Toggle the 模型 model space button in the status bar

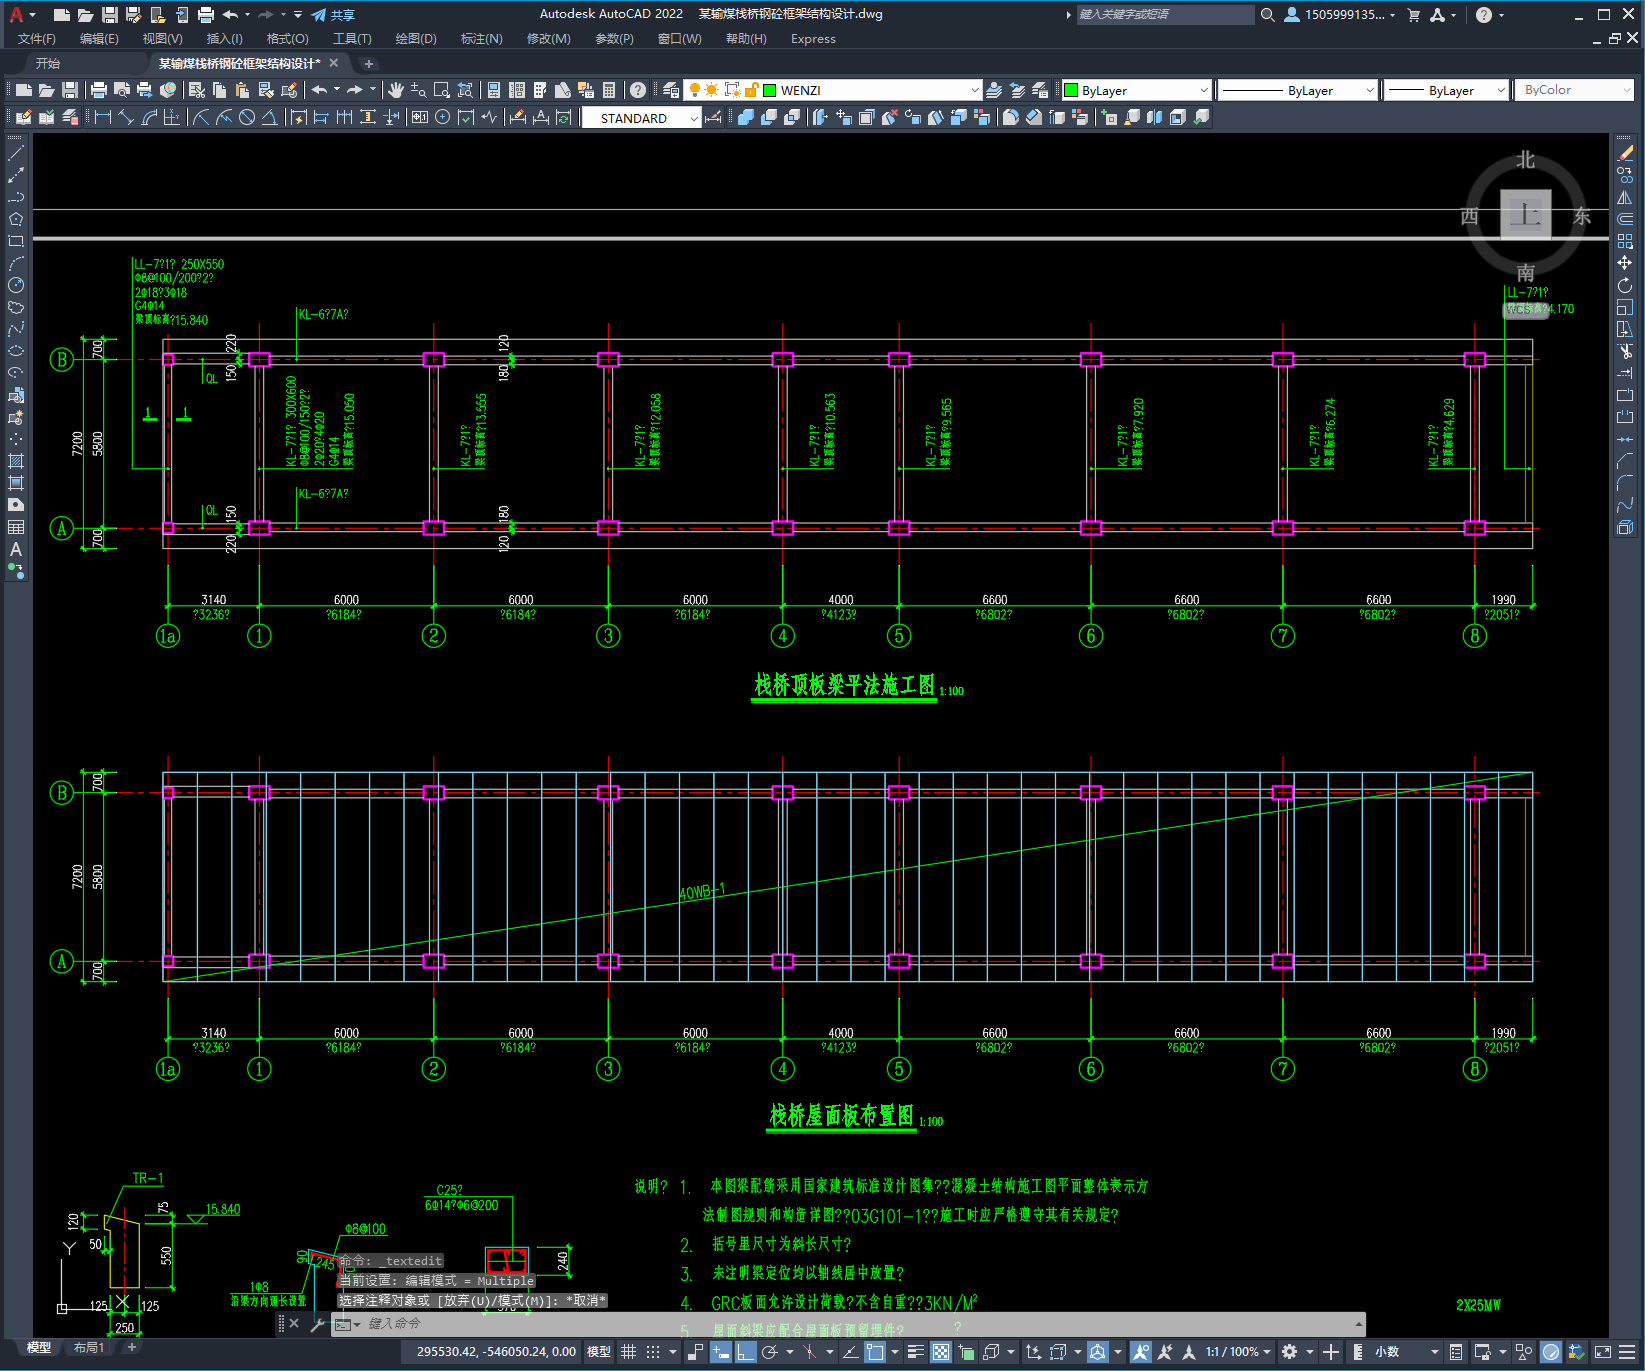(599, 1352)
